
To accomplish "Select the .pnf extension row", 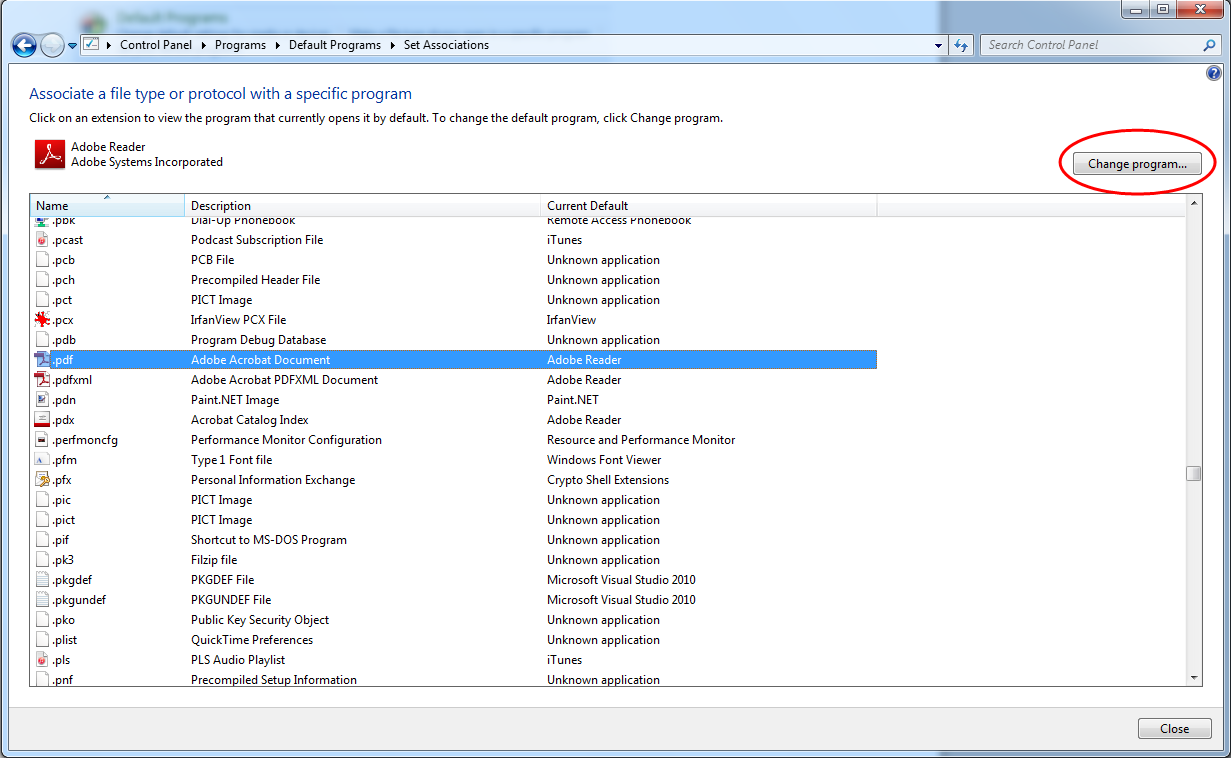I will pos(454,680).
